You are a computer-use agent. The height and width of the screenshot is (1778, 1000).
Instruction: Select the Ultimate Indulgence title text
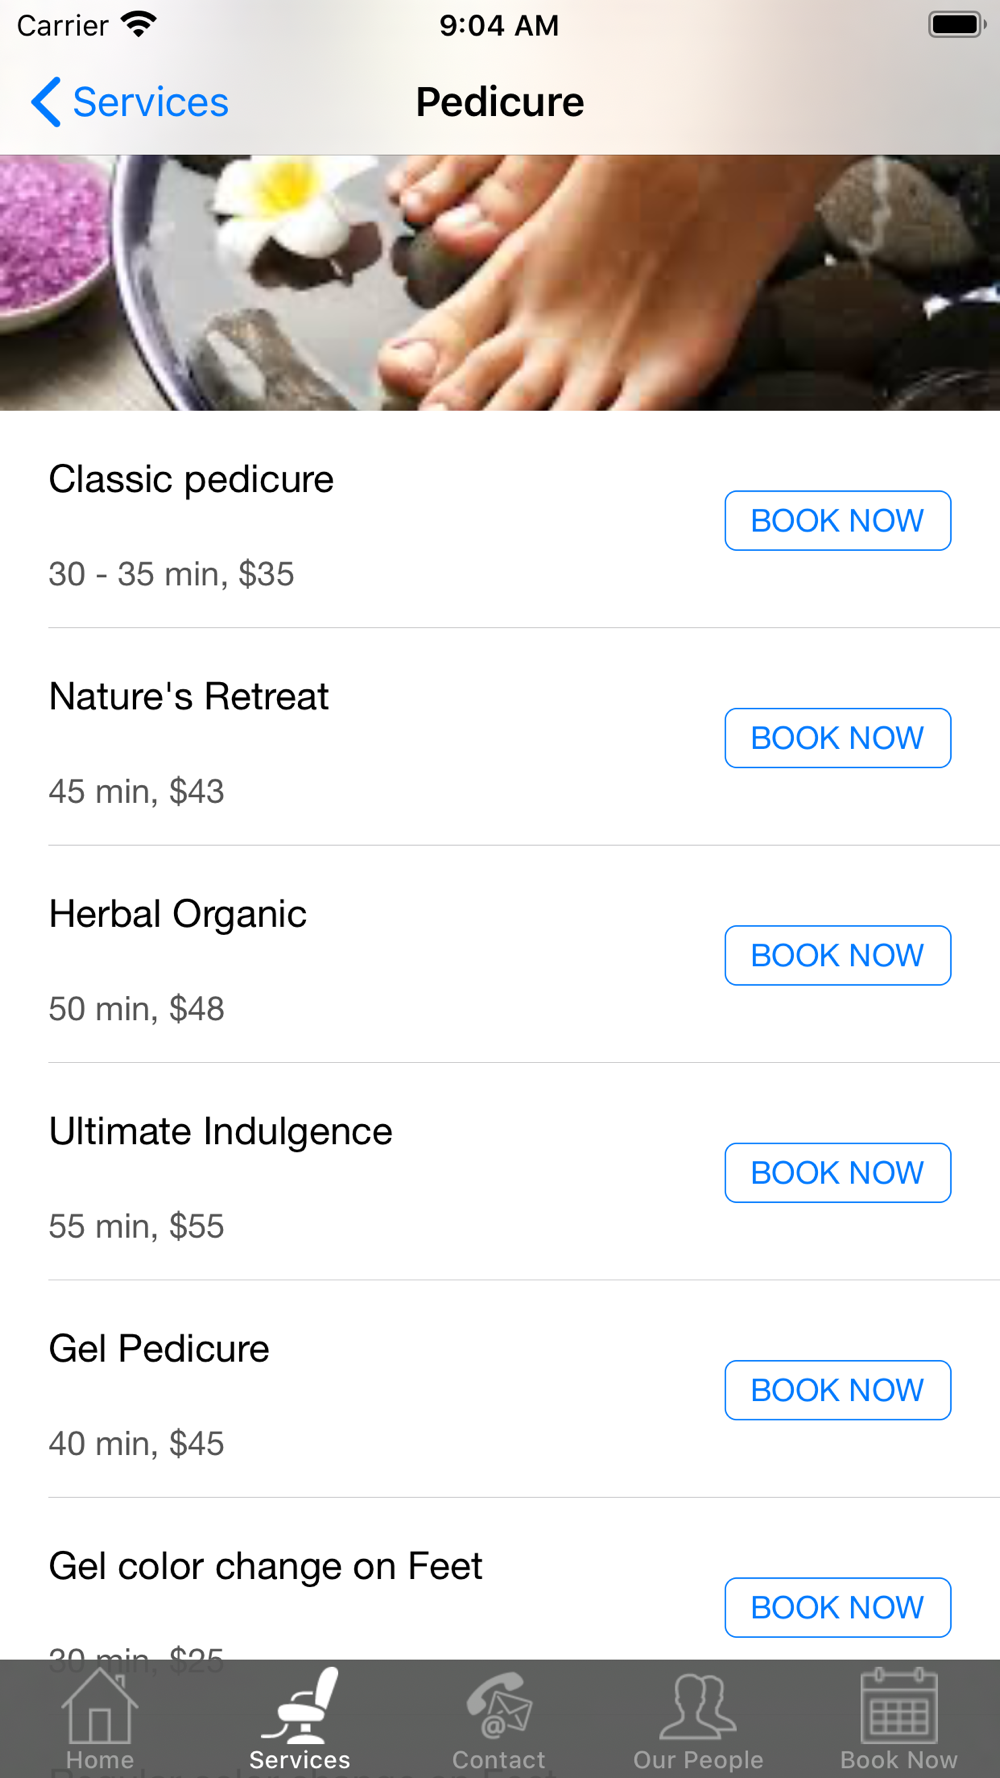(x=220, y=1131)
